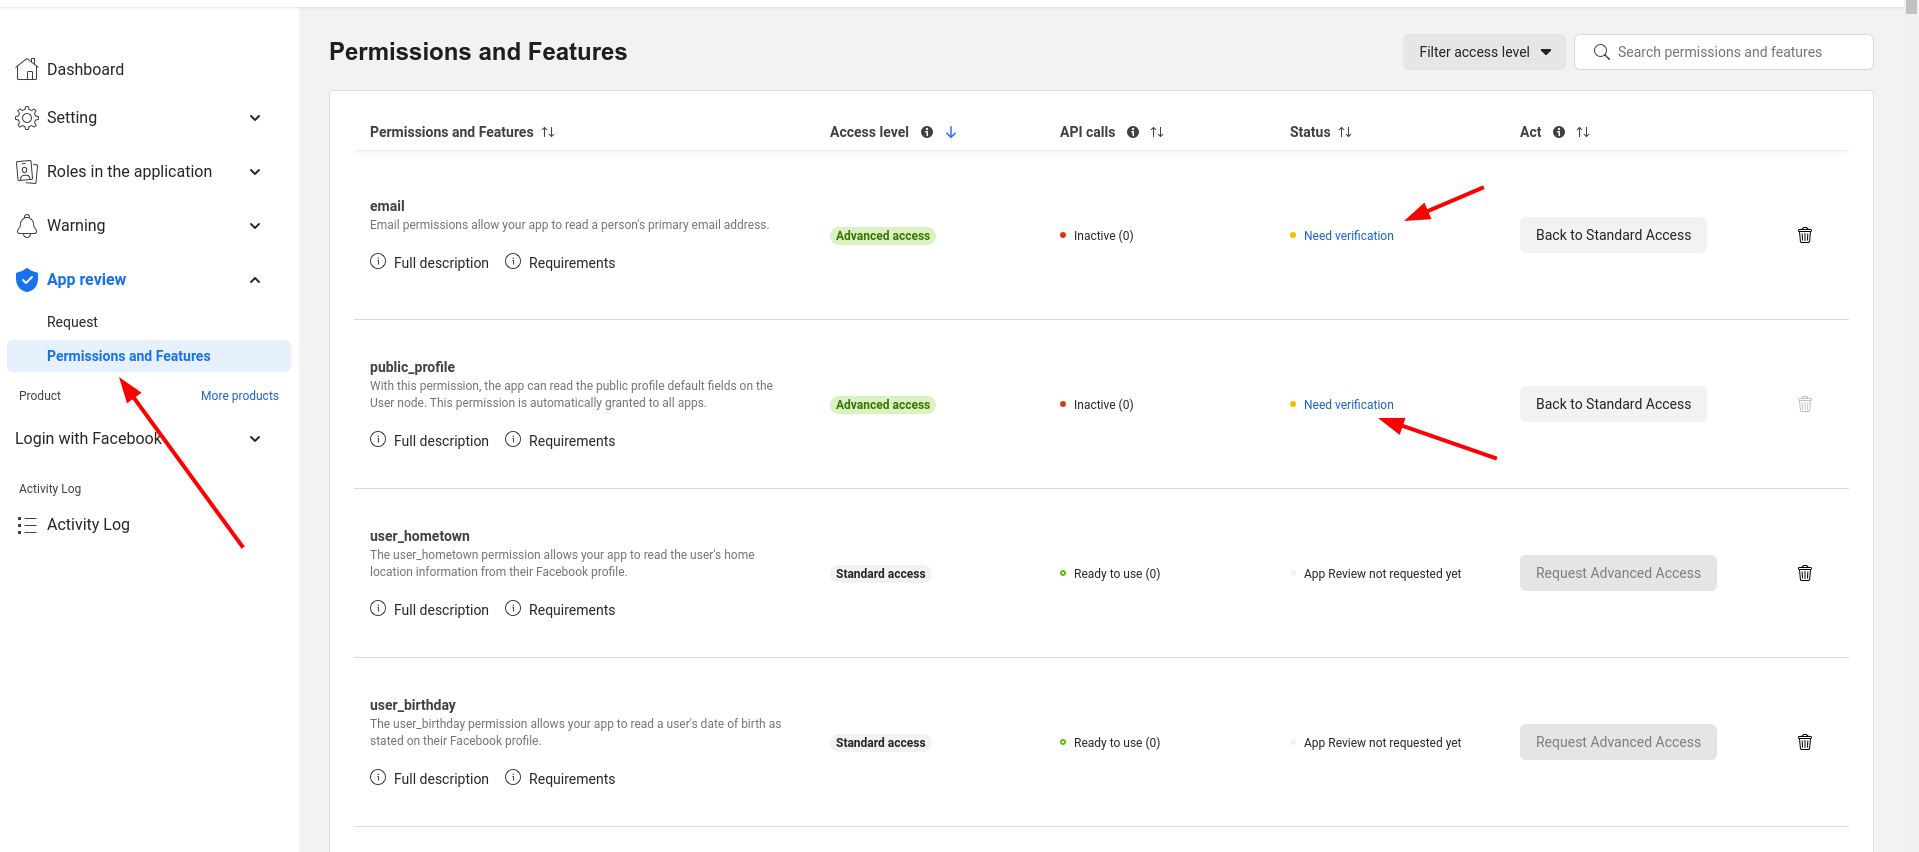Sort by Status column arrows

click(1345, 132)
